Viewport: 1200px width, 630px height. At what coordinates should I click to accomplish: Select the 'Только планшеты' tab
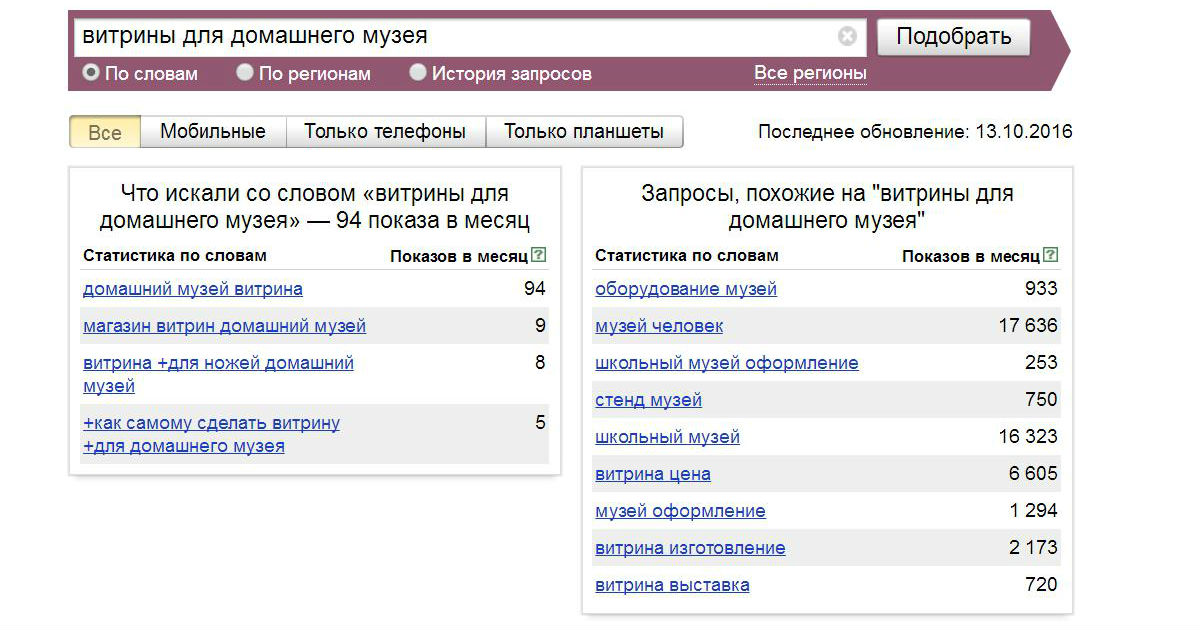click(584, 132)
